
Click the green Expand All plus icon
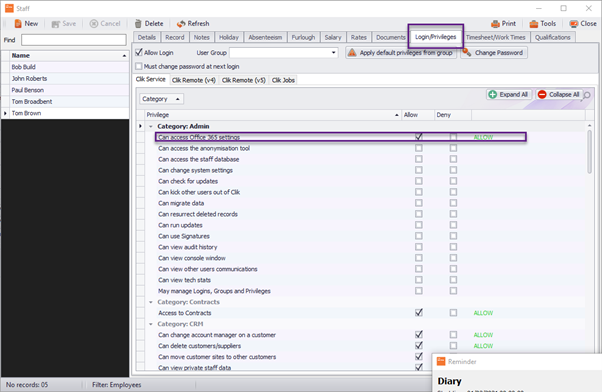(493, 94)
